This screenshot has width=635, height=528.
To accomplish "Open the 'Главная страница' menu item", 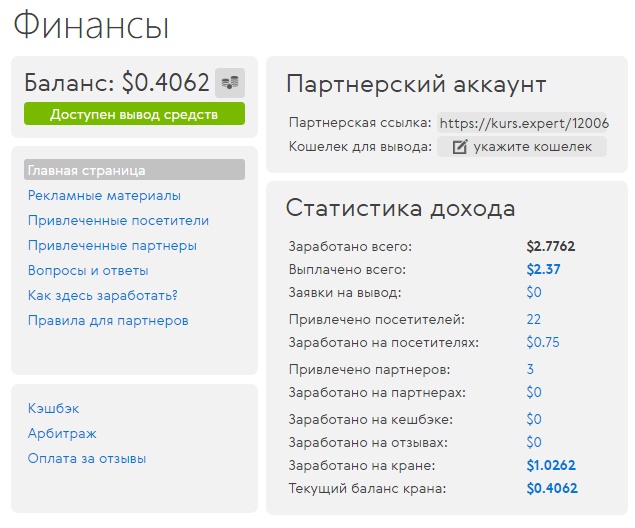I will point(134,170).
